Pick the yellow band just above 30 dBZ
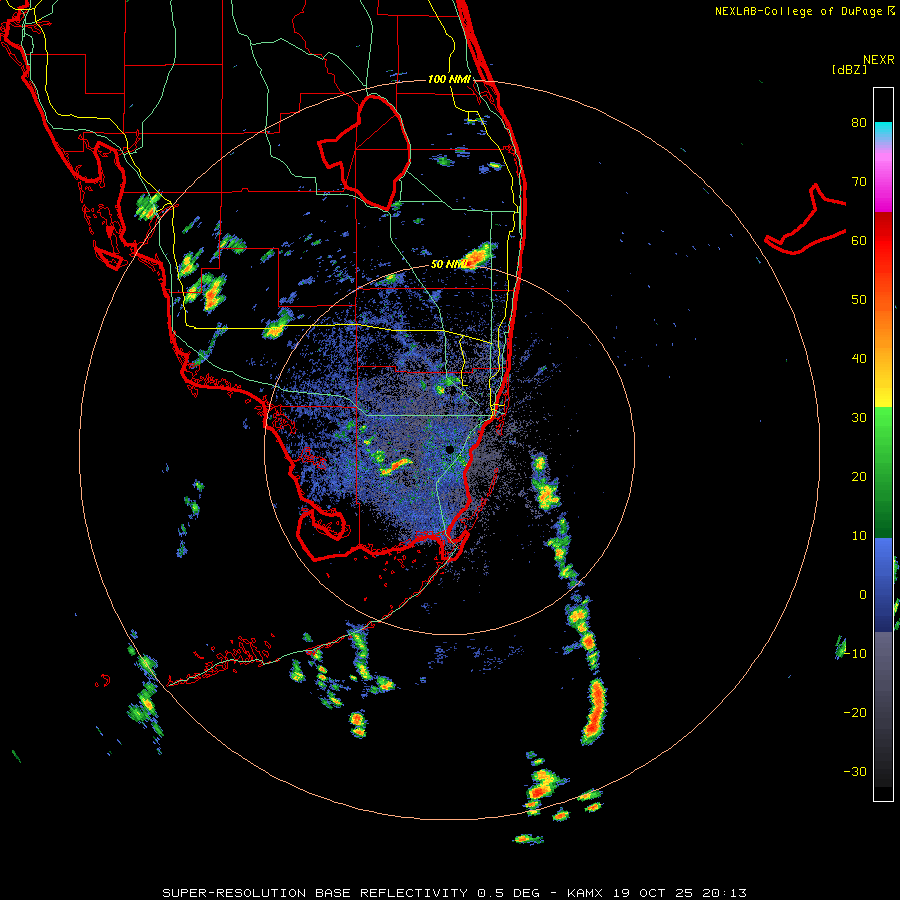Image resolution: width=900 pixels, height=900 pixels. click(x=883, y=397)
